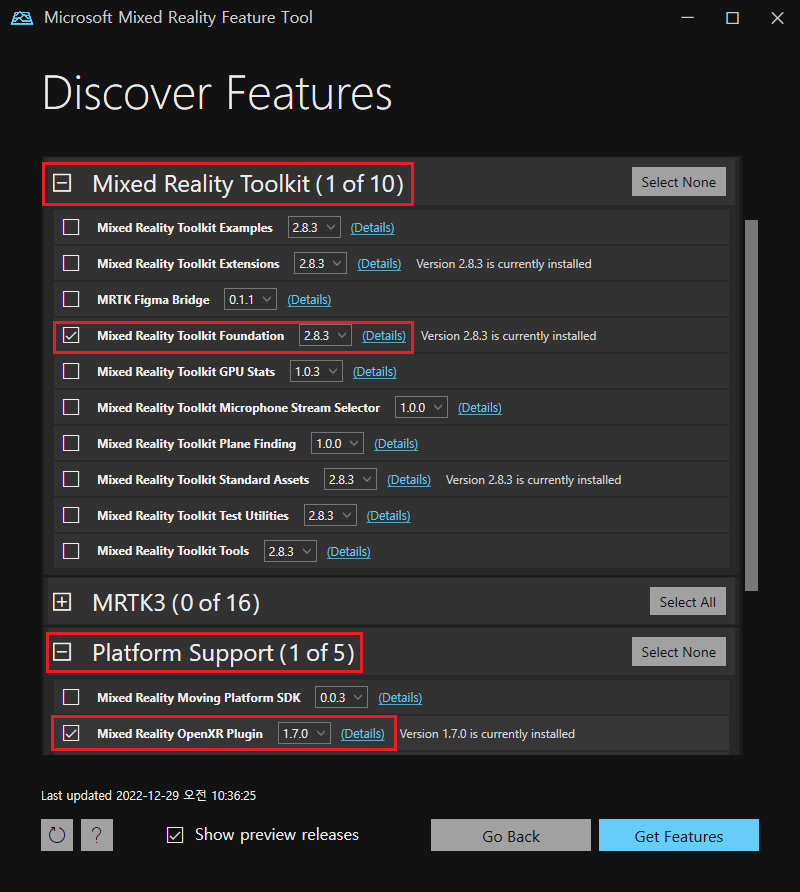Open Details link for Toolkit Foundation
This screenshot has width=800, height=892.
[x=384, y=336]
